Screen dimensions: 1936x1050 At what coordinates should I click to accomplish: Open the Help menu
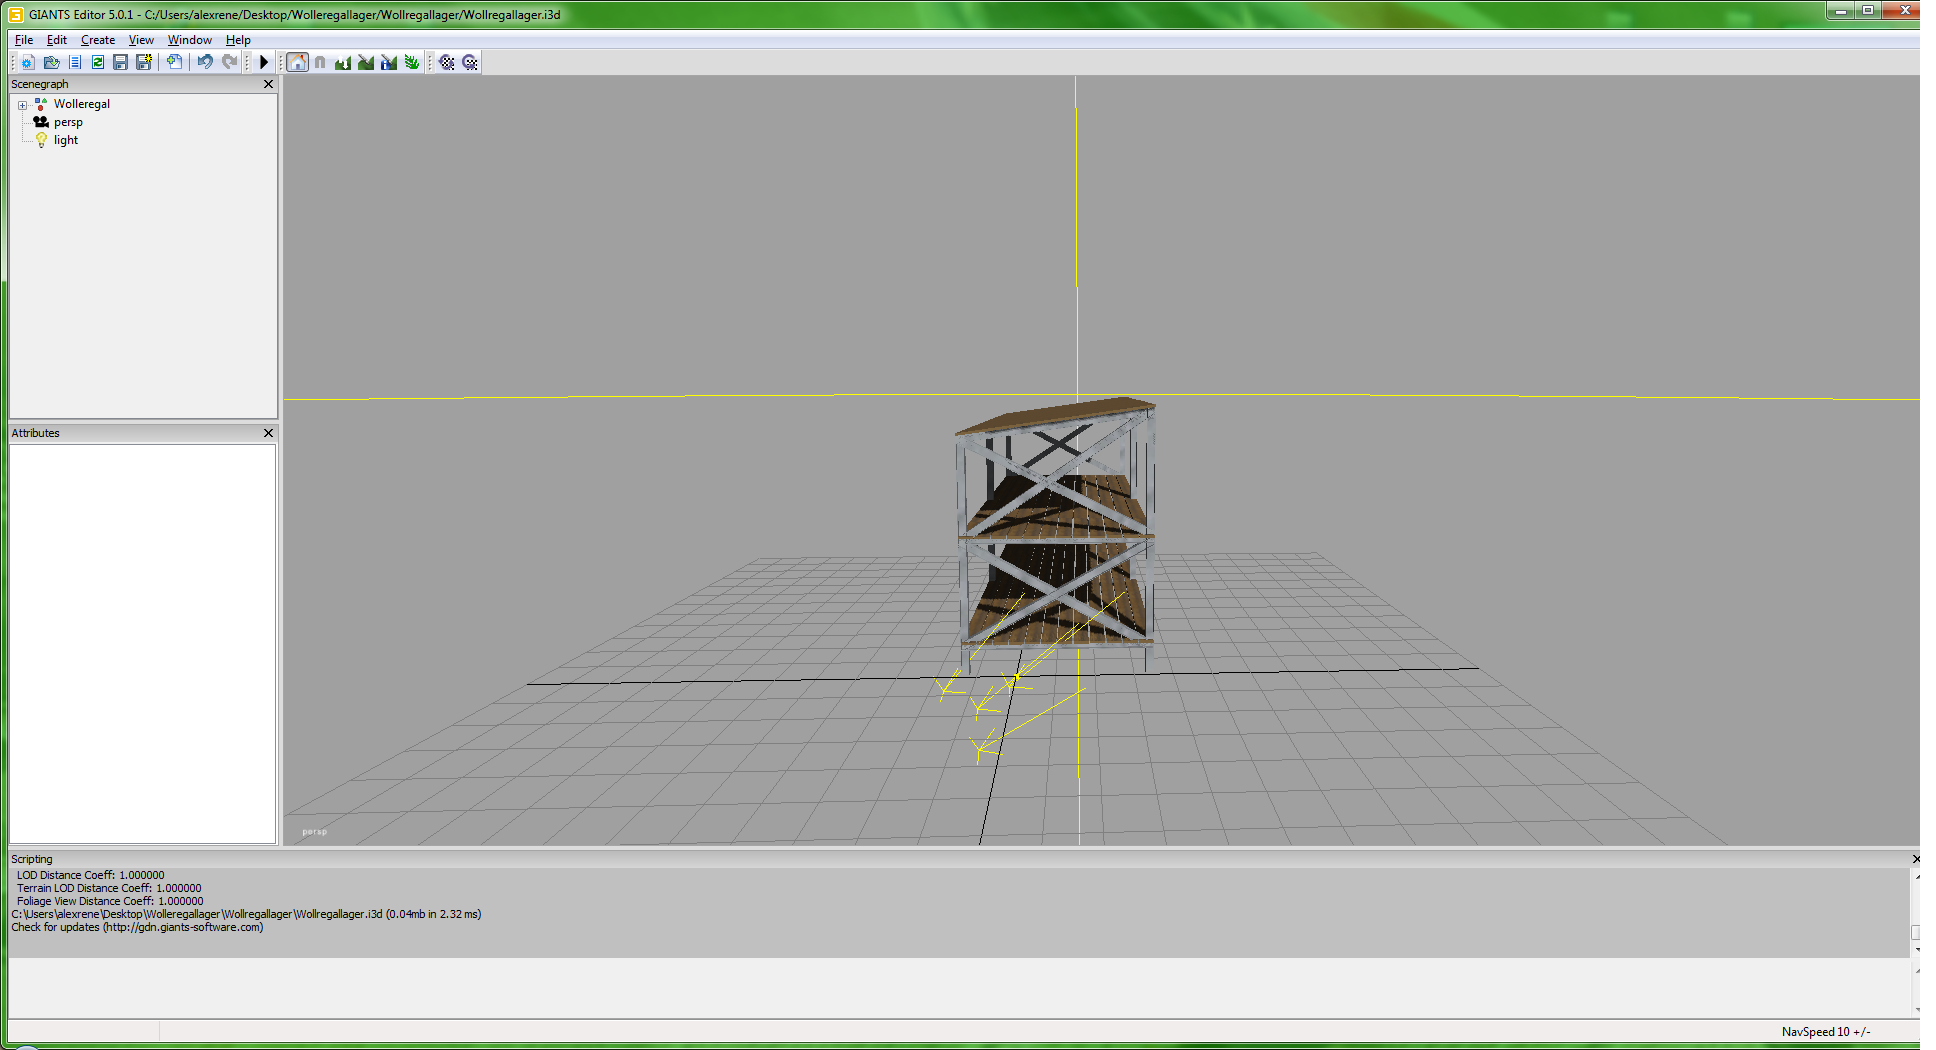click(x=238, y=40)
